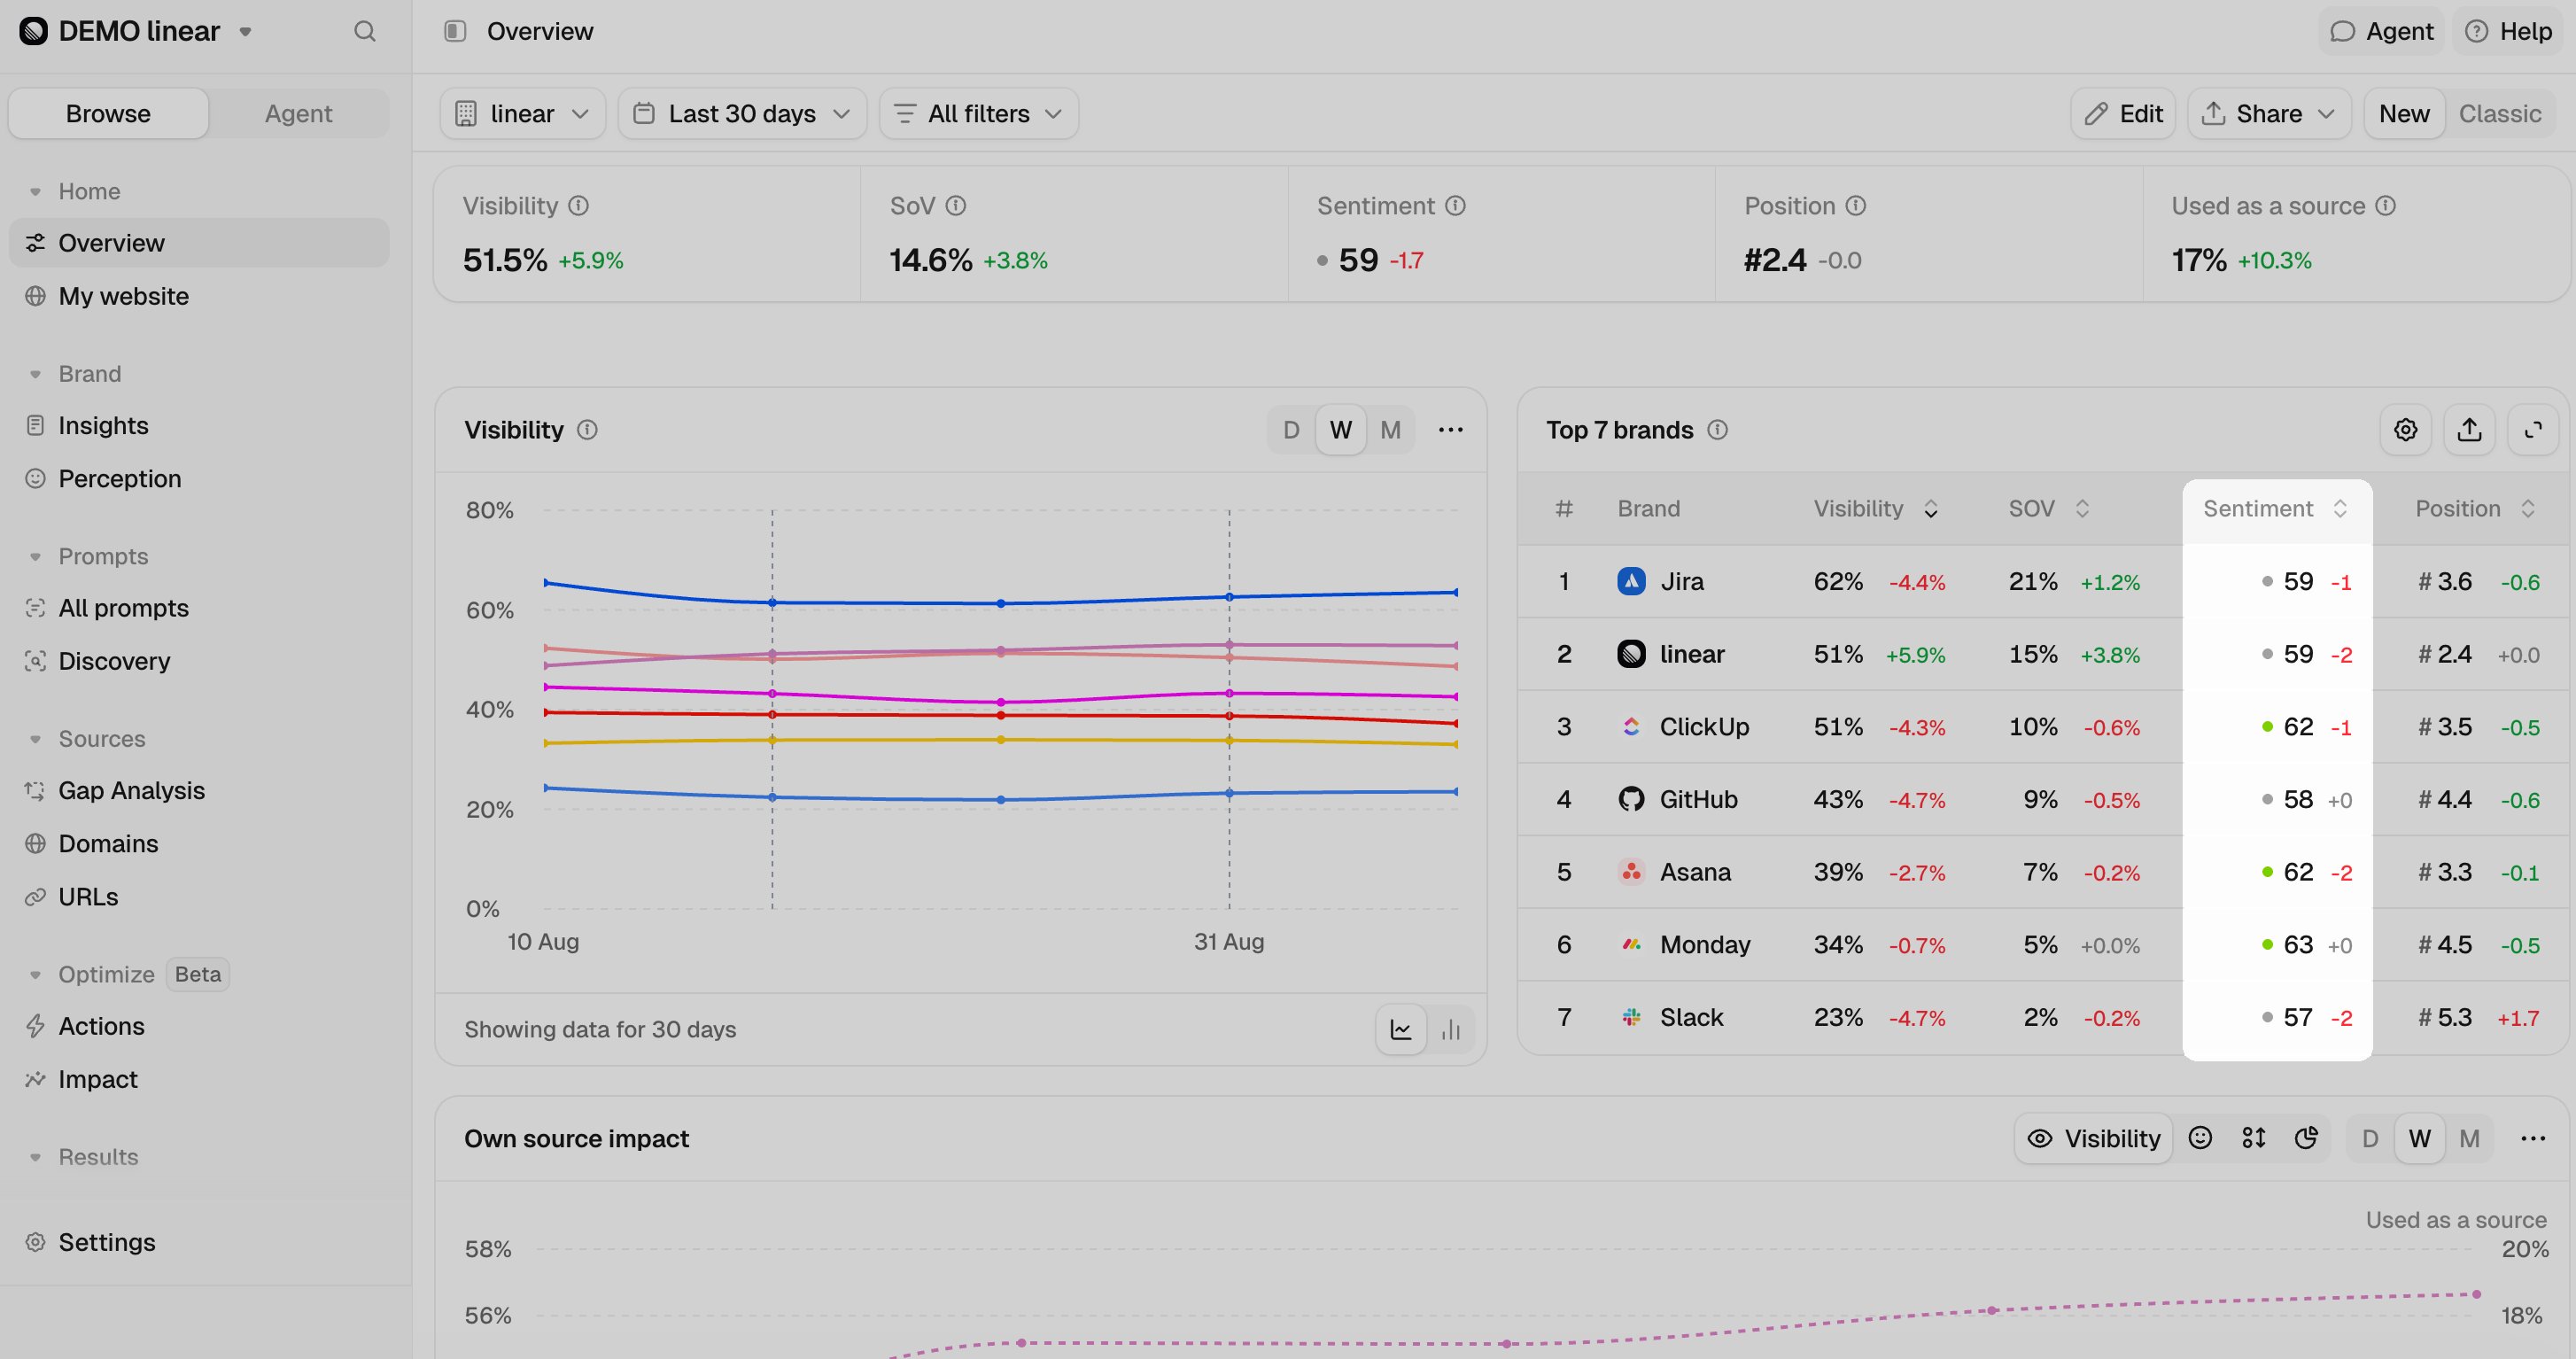
Task: Open the Share dropdown
Action: pyautogui.click(x=2269, y=114)
